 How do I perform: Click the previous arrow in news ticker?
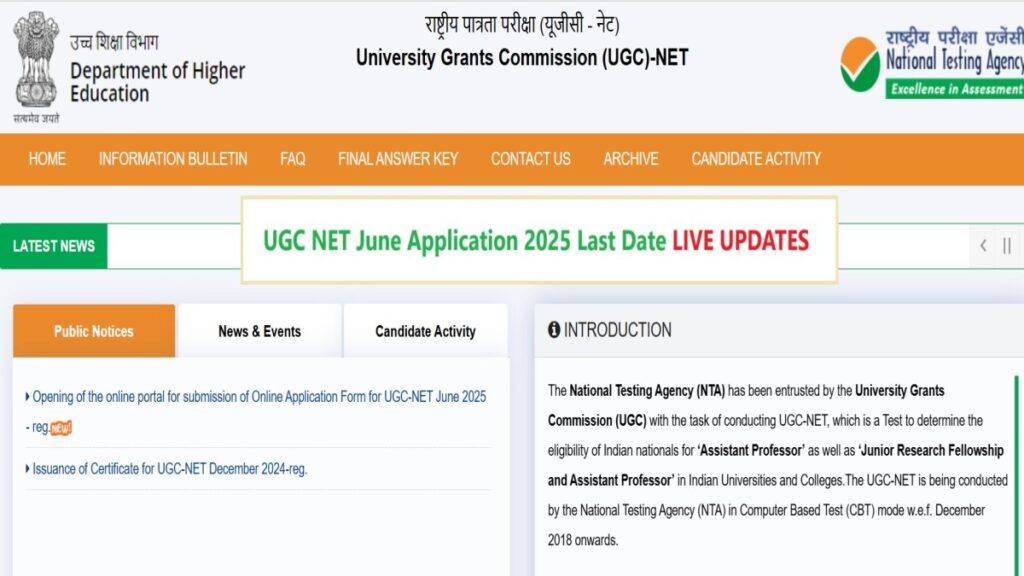click(x=983, y=246)
